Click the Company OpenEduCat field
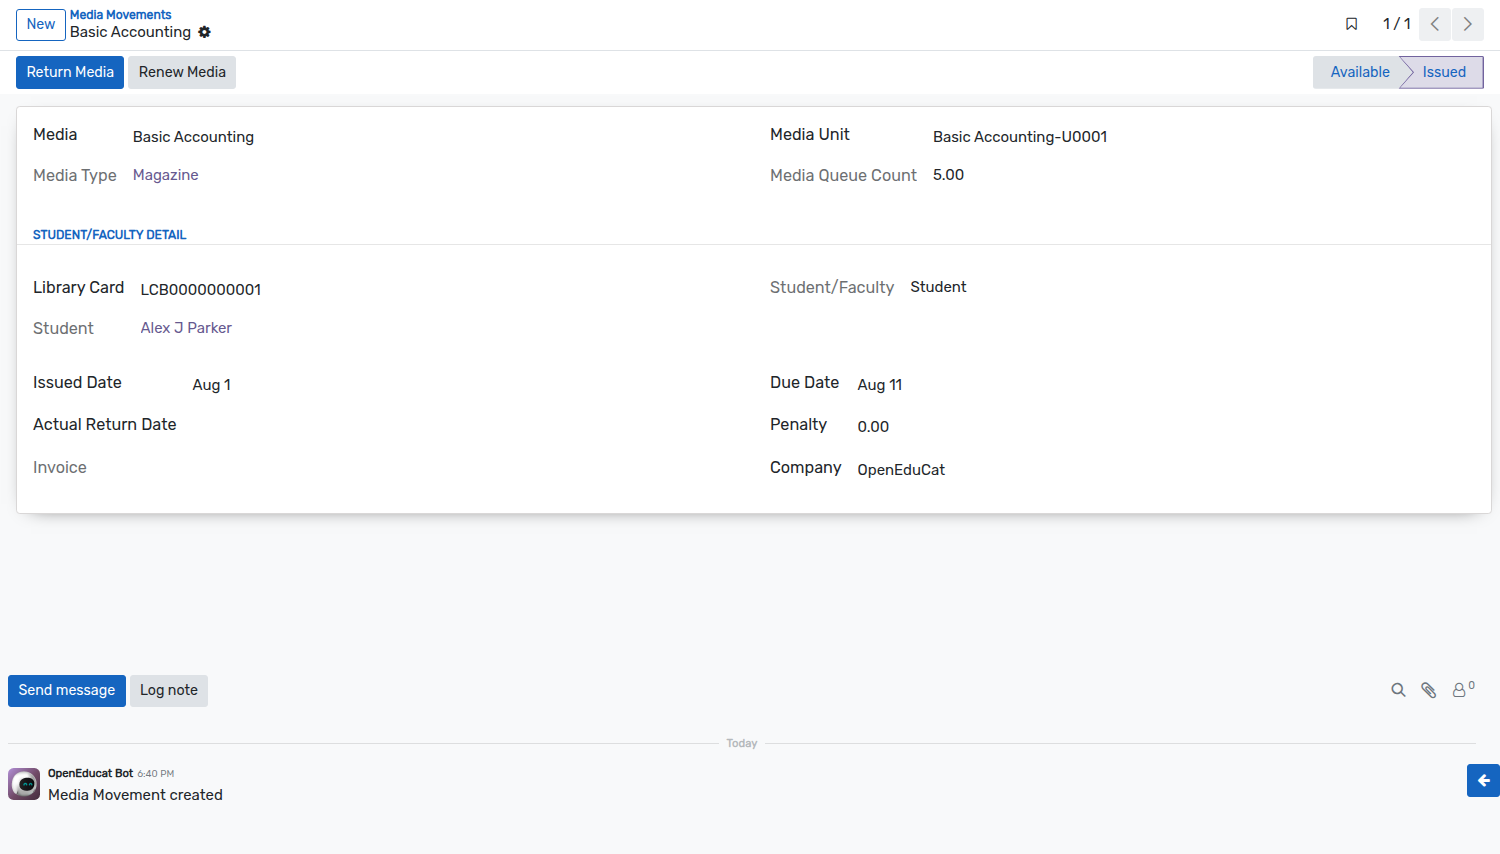This screenshot has height=854, width=1500. point(901,470)
